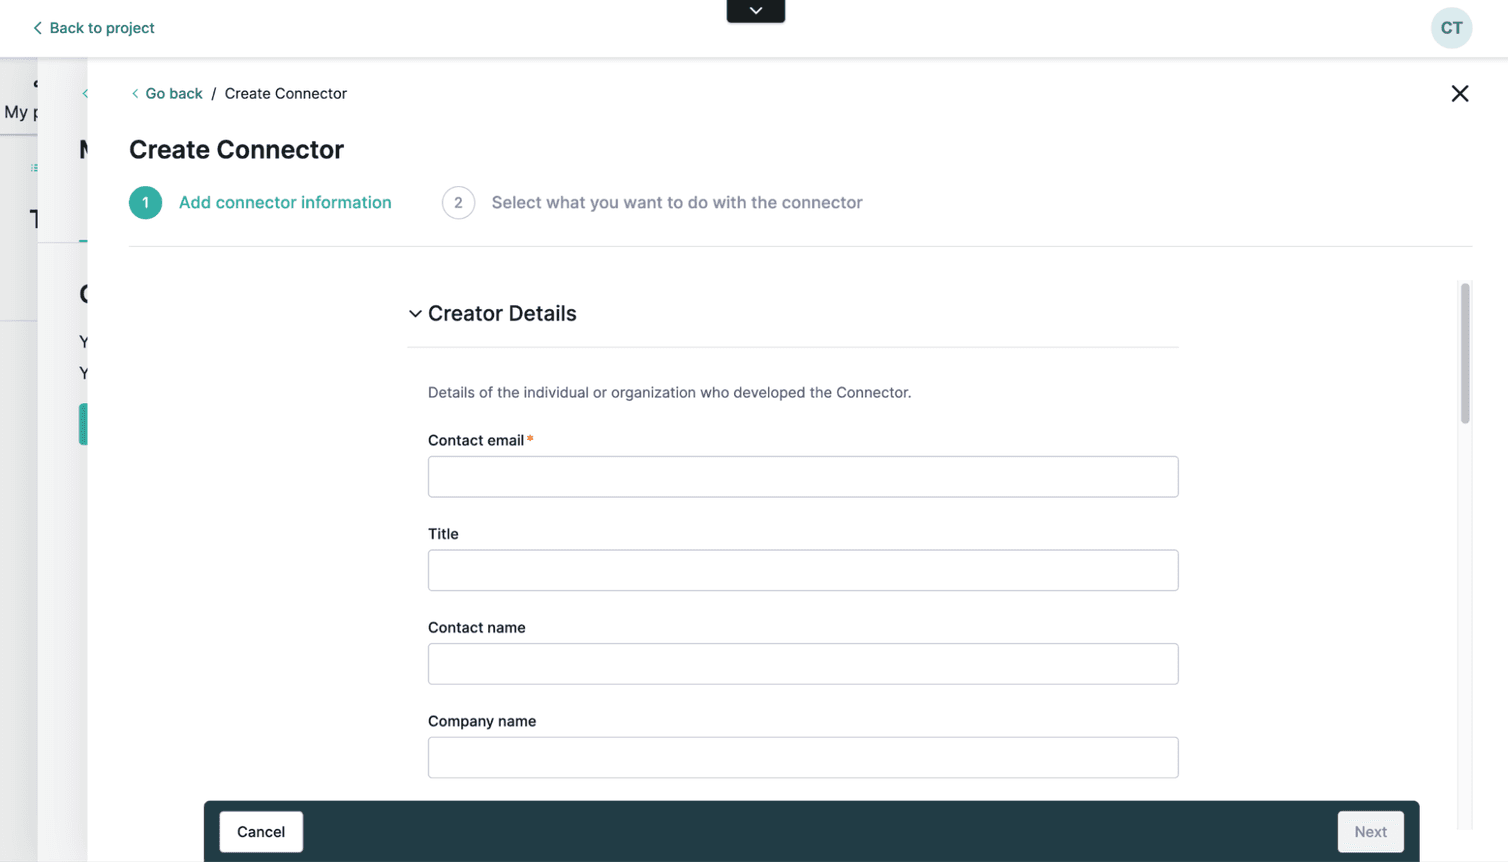The image size is (1508, 862).
Task: Click the CT avatar in the top right
Action: click(1451, 28)
